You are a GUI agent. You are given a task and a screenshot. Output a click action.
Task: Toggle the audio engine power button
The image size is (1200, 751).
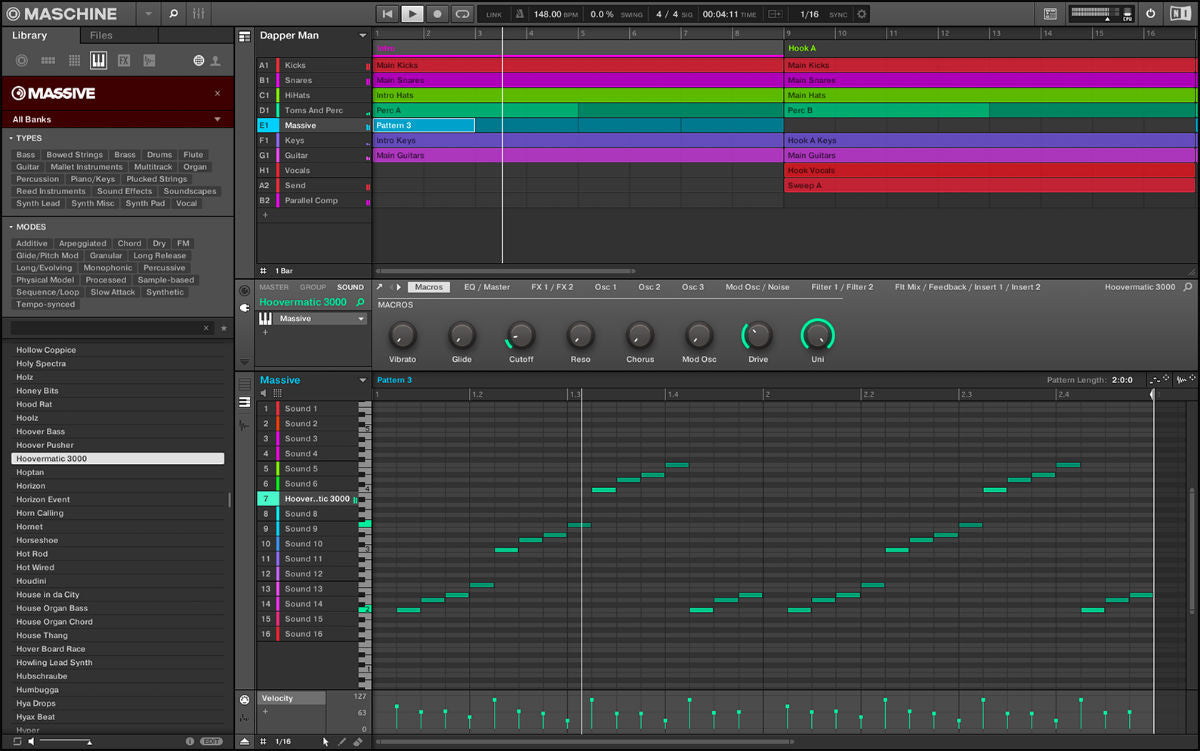1150,14
